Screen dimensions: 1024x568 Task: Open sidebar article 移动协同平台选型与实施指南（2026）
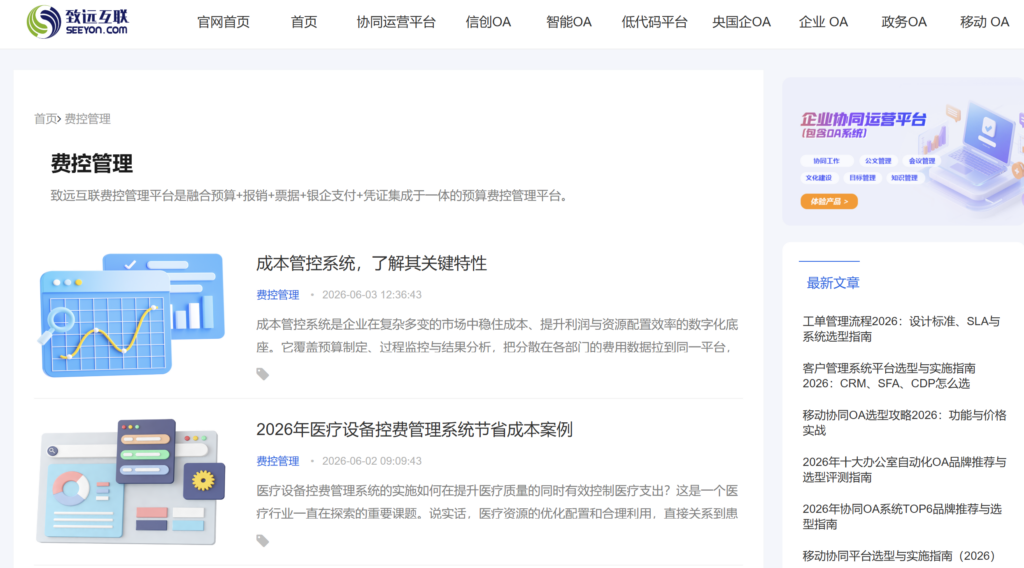899,556
